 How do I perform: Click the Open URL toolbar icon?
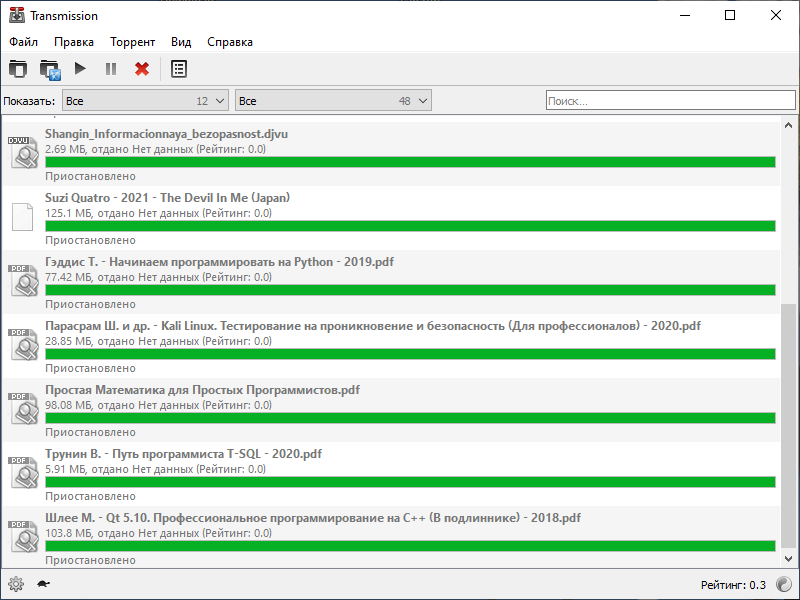coord(50,69)
